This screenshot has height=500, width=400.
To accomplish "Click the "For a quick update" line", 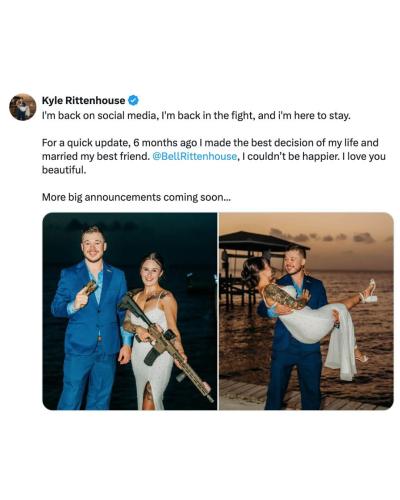I will click(x=210, y=143).
